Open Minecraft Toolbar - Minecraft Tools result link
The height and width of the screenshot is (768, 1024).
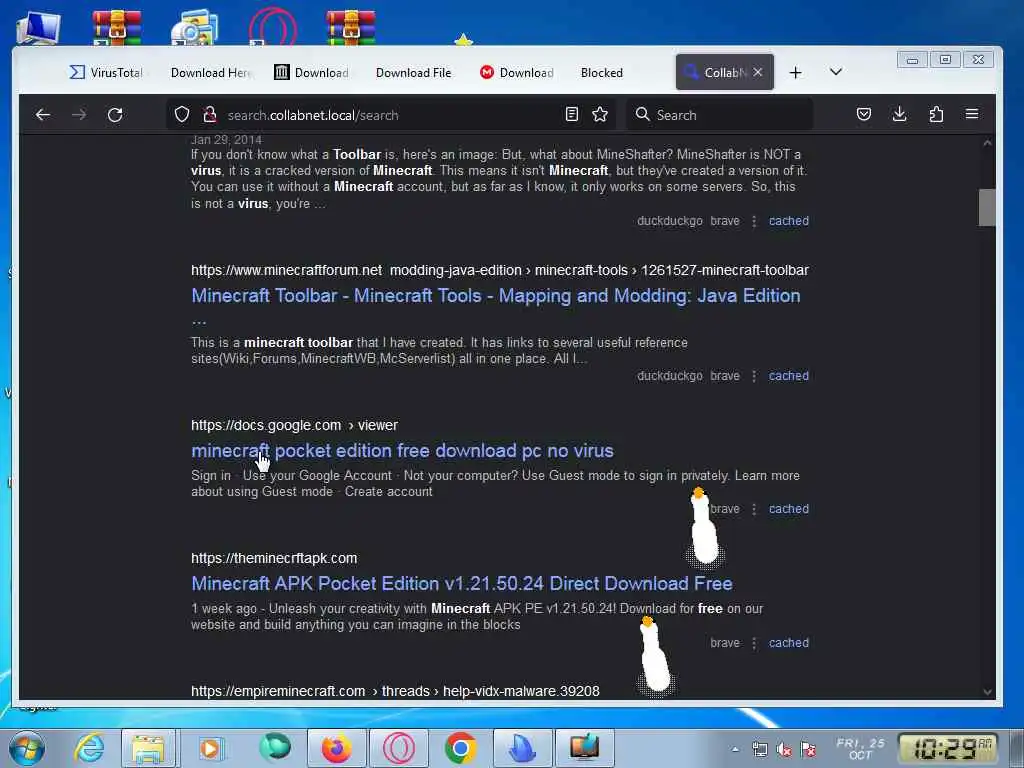point(496,296)
